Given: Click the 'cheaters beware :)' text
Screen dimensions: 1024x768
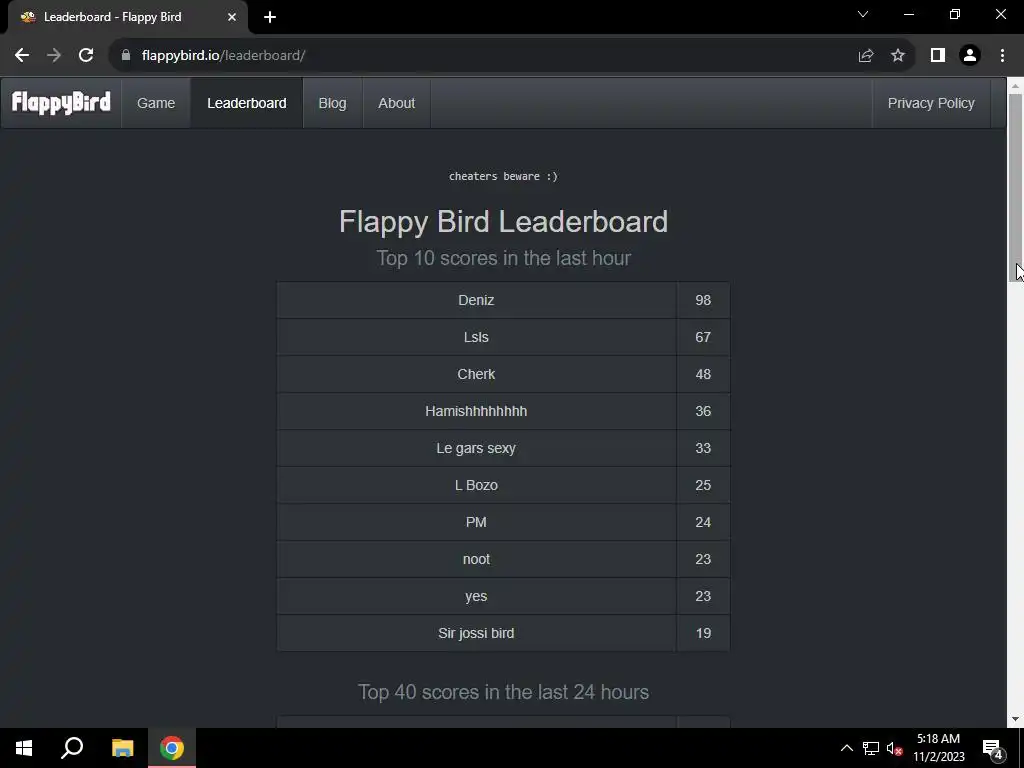Looking at the screenshot, I should pos(504,176).
